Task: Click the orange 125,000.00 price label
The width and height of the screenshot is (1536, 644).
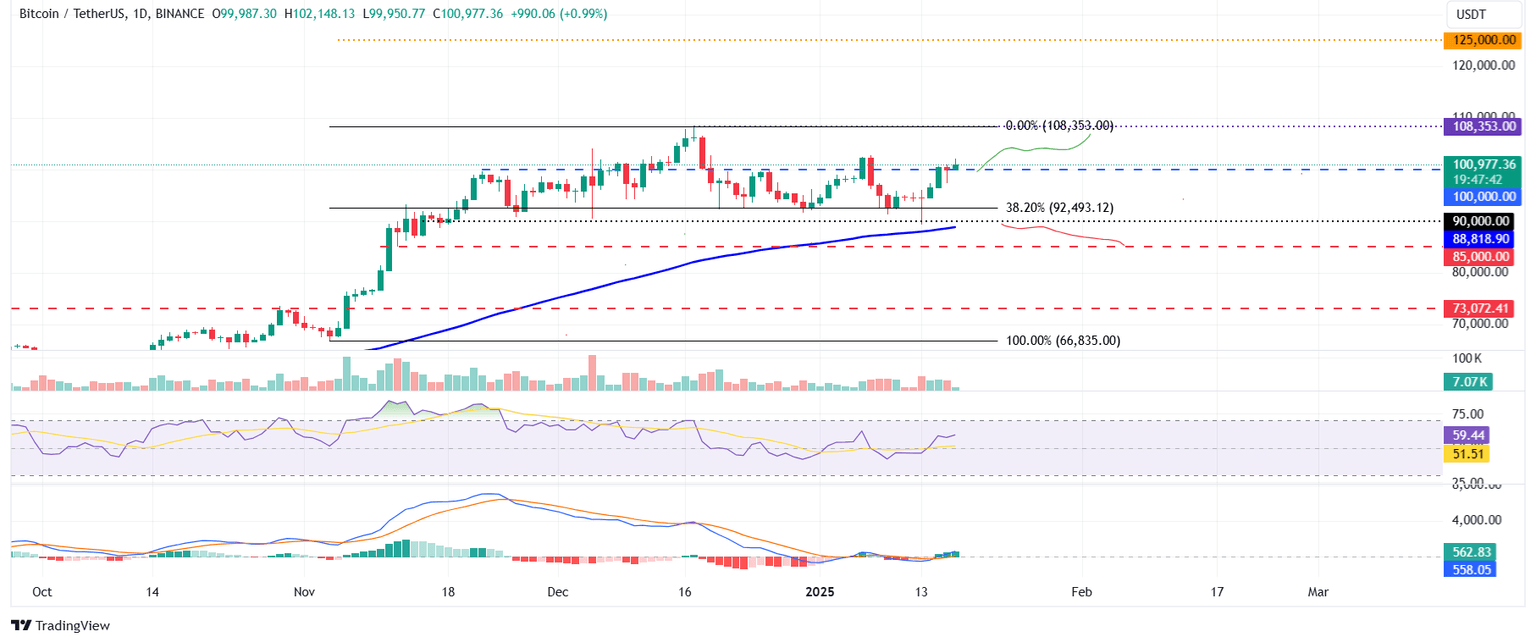Action: click(1482, 41)
